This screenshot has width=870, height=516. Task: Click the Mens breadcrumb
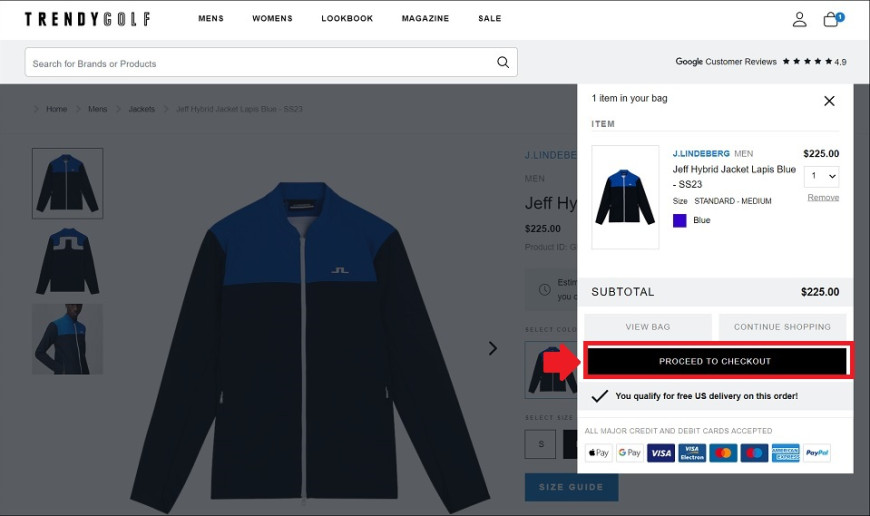tap(98, 109)
